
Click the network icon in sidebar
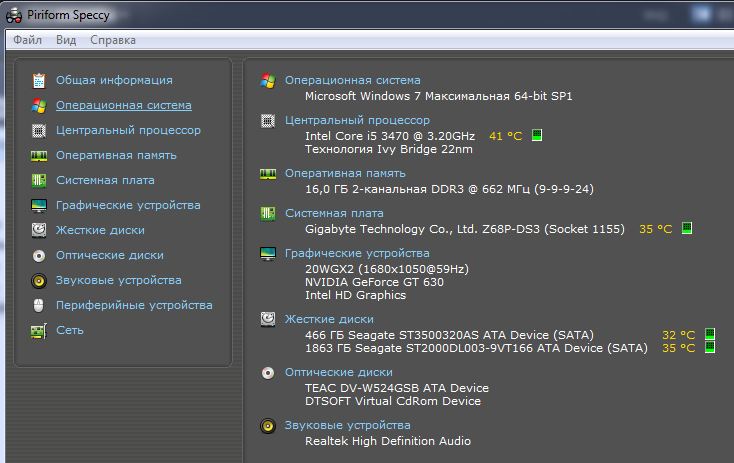pos(39,330)
